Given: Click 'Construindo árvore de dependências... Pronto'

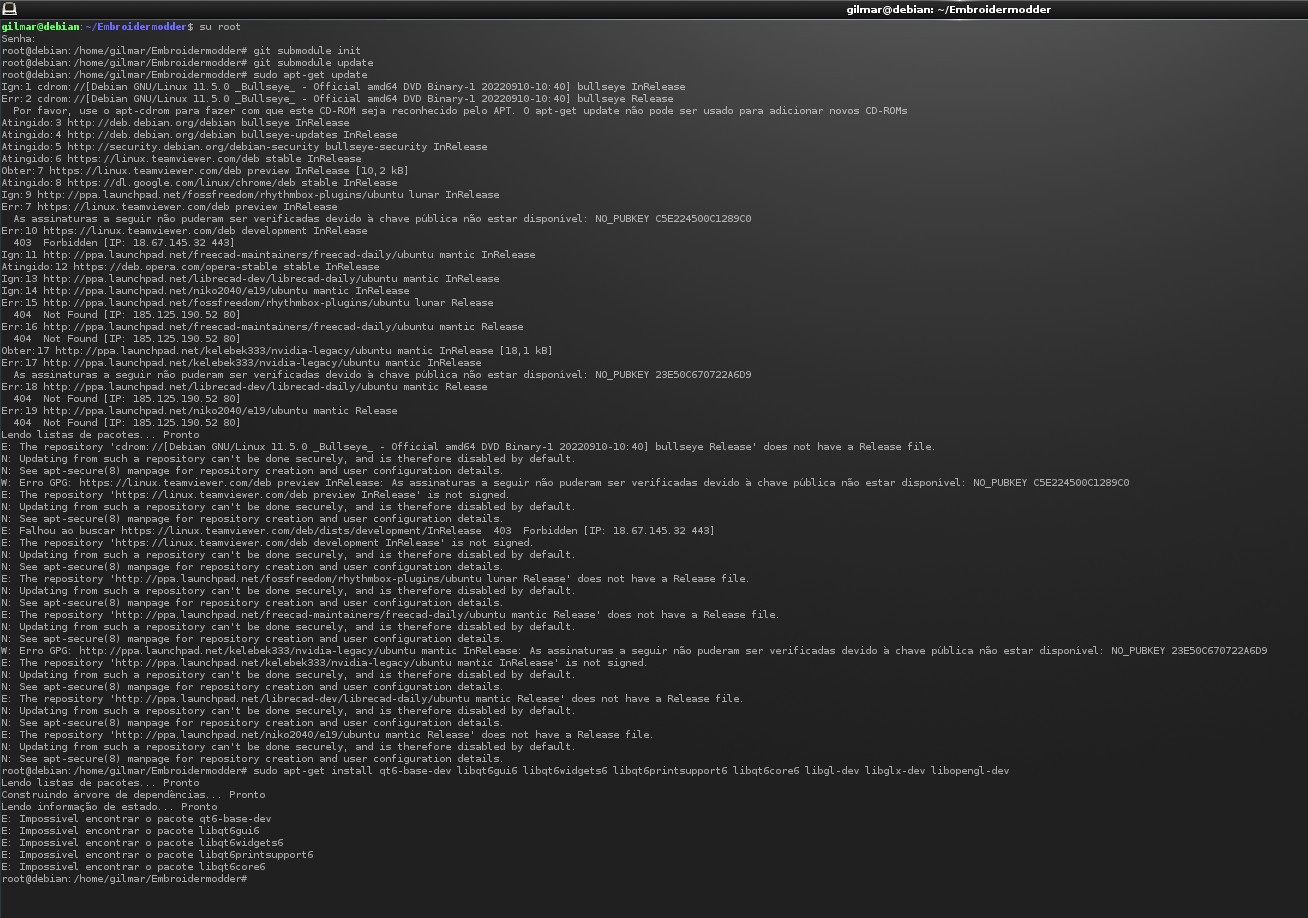Looking at the screenshot, I should (133, 795).
